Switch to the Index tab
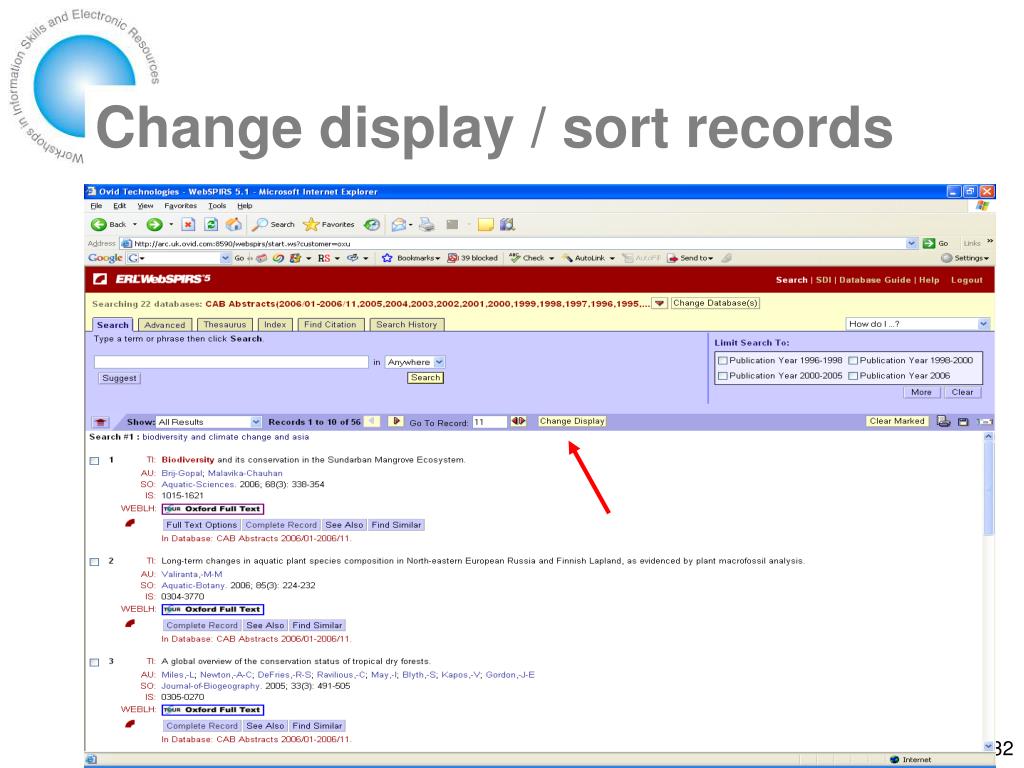Image resolution: width=1024 pixels, height=768 pixels. point(275,325)
